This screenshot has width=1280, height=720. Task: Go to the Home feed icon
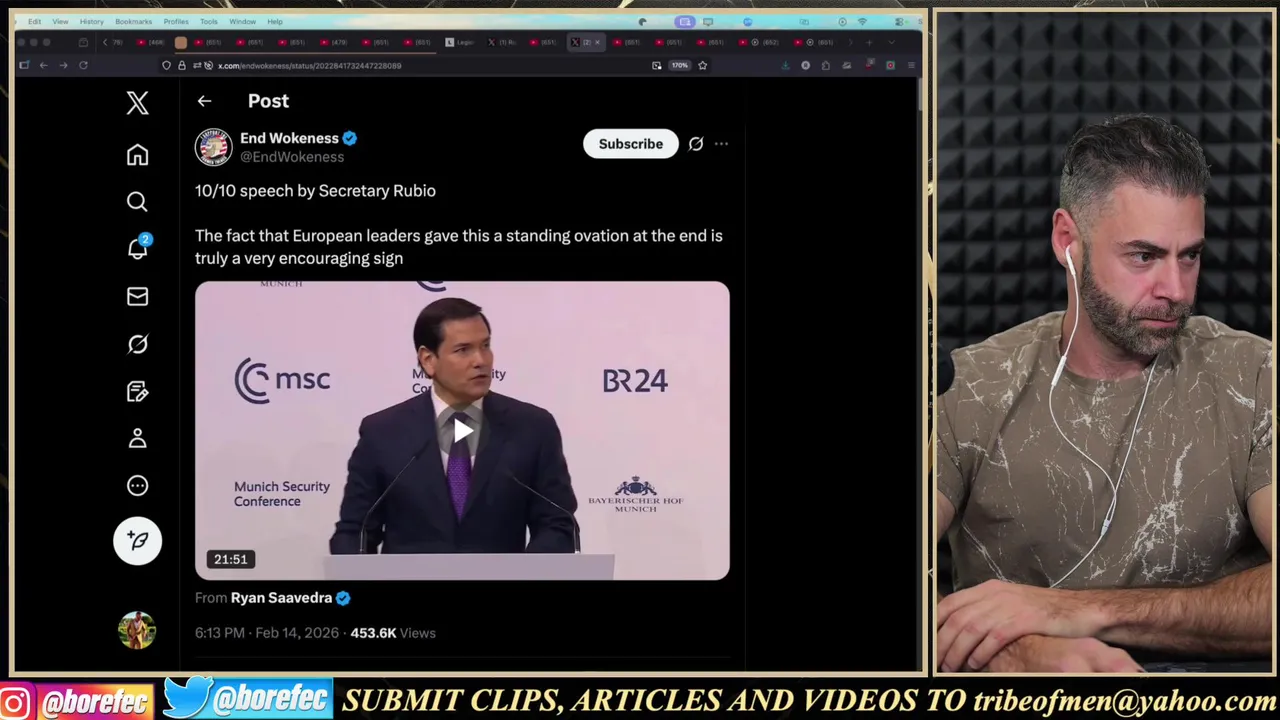coord(137,155)
